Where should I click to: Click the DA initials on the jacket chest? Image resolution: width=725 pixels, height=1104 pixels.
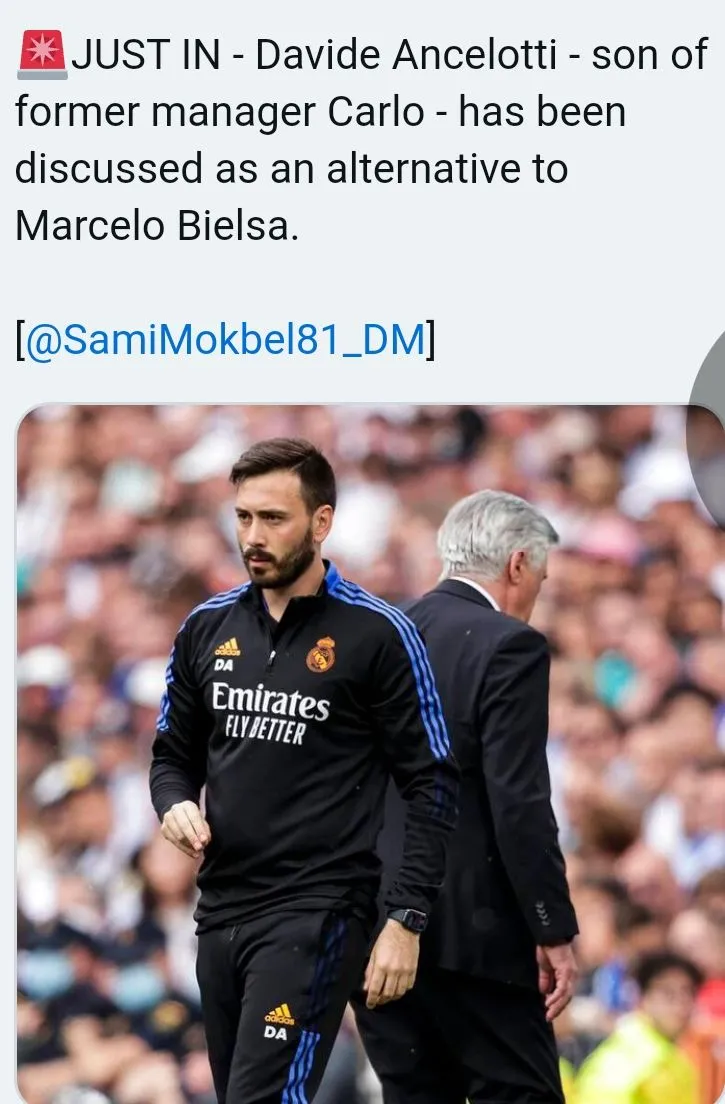(224, 665)
